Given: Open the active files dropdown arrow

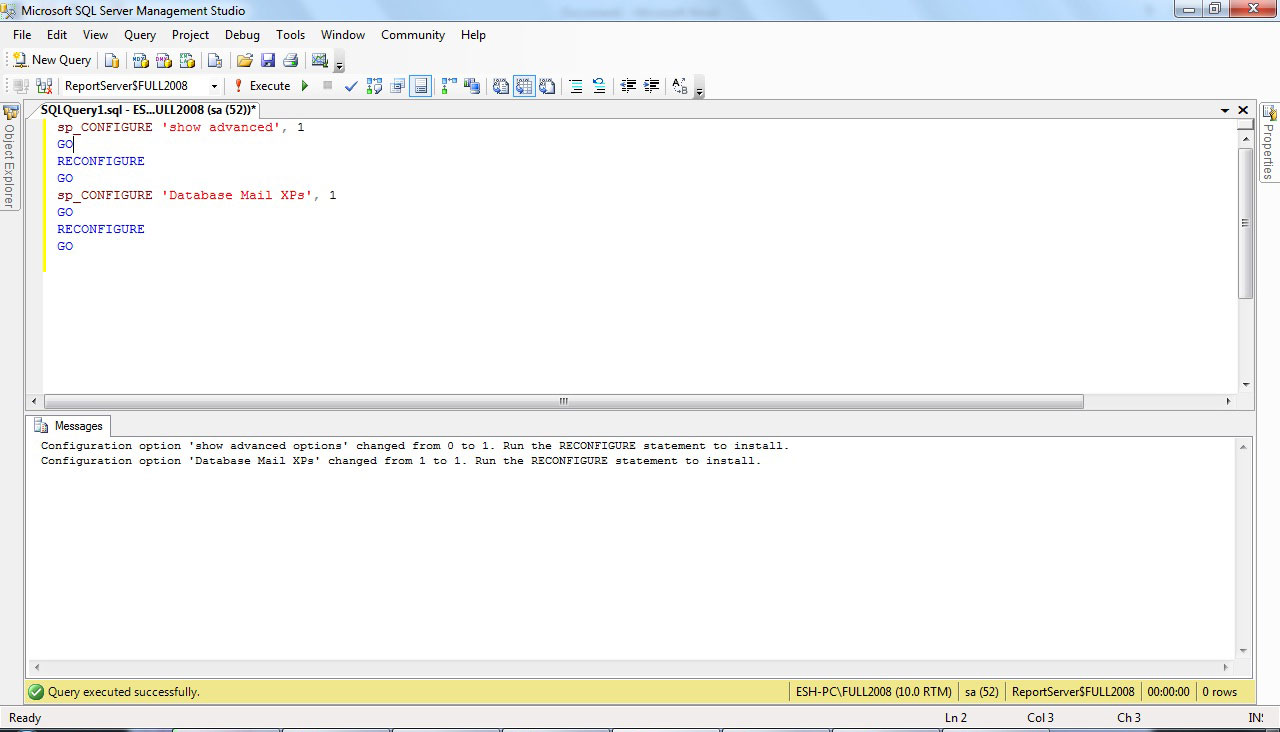Looking at the screenshot, I should point(1225,110).
